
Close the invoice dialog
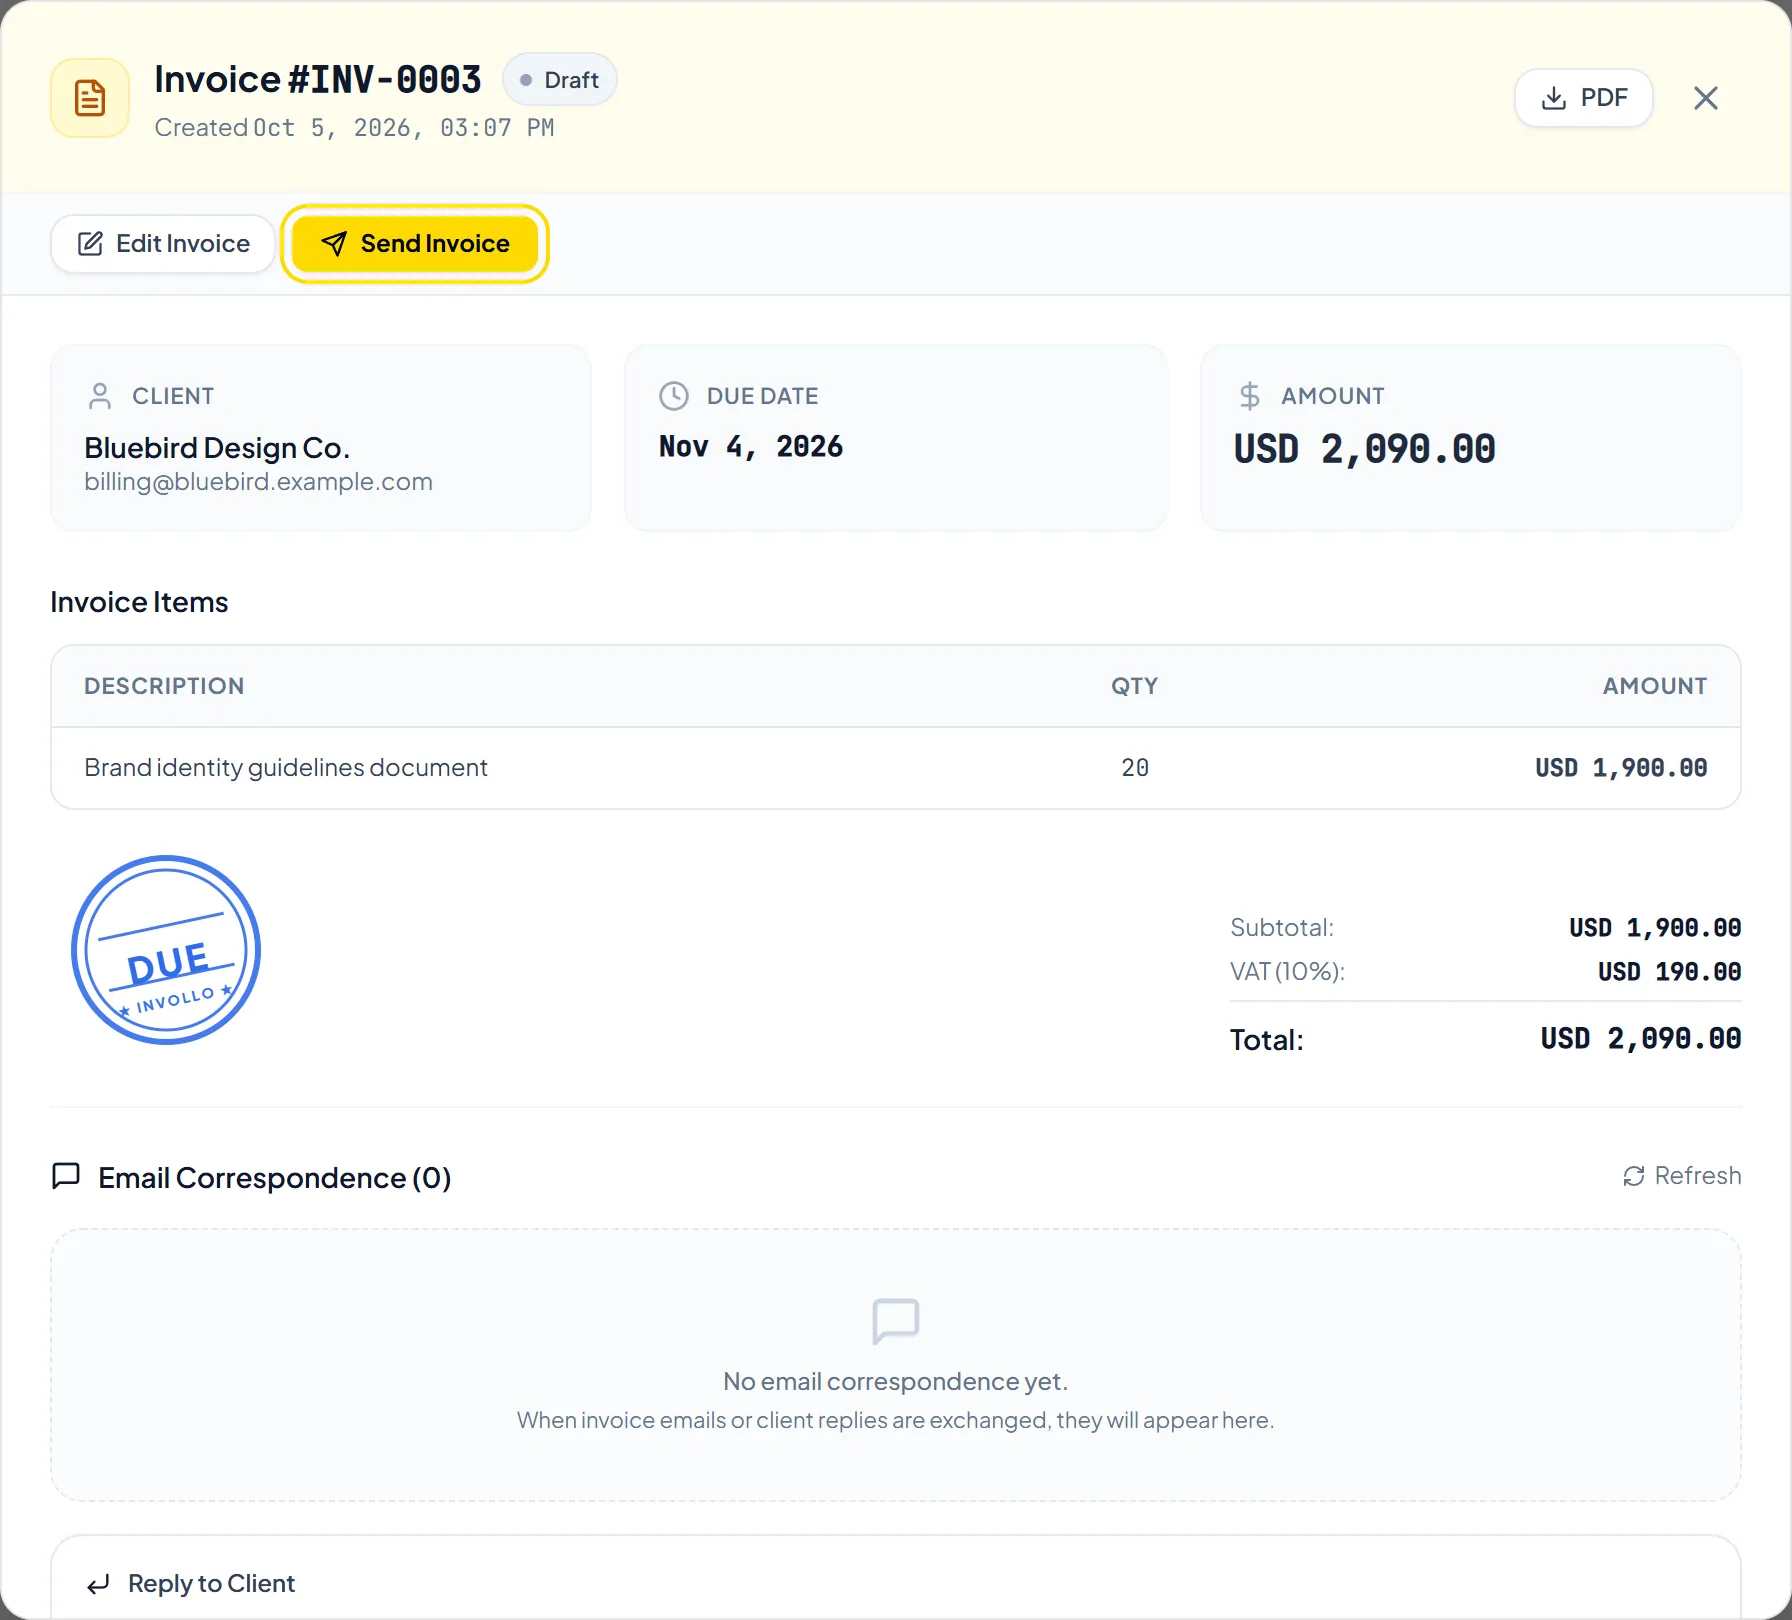(x=1706, y=98)
